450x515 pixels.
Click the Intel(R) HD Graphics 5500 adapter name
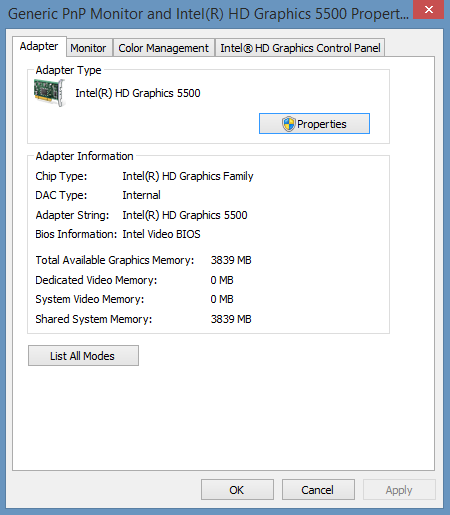click(138, 93)
